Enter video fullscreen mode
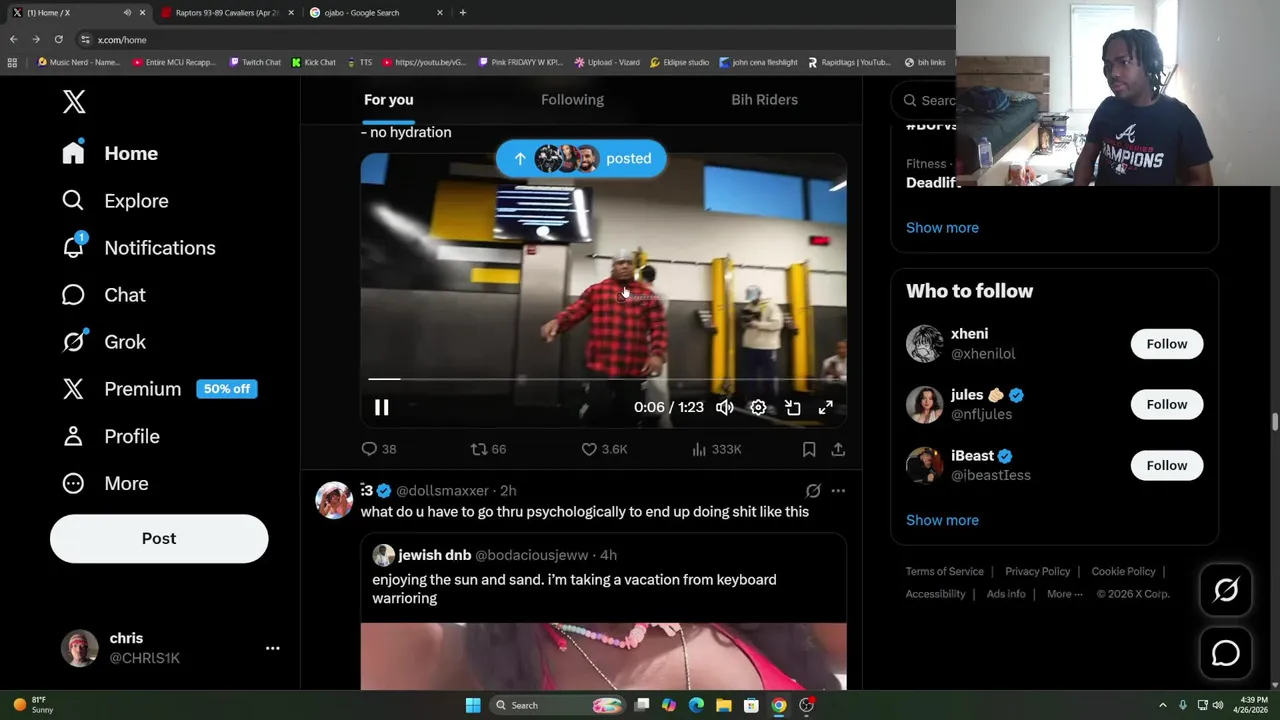The height and width of the screenshot is (720, 1280). [826, 407]
